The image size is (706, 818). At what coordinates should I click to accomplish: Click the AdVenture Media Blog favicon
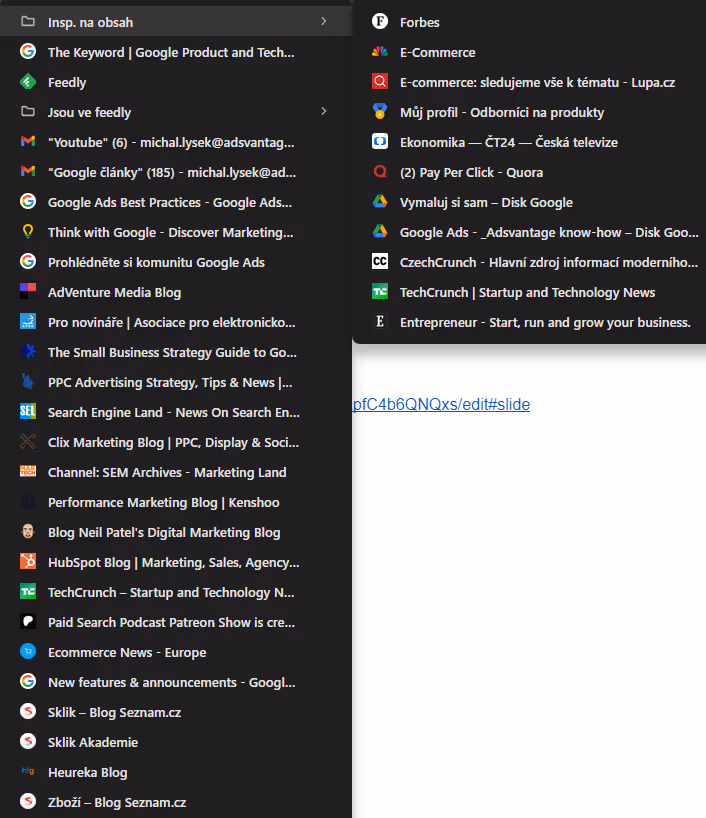pos(28,292)
